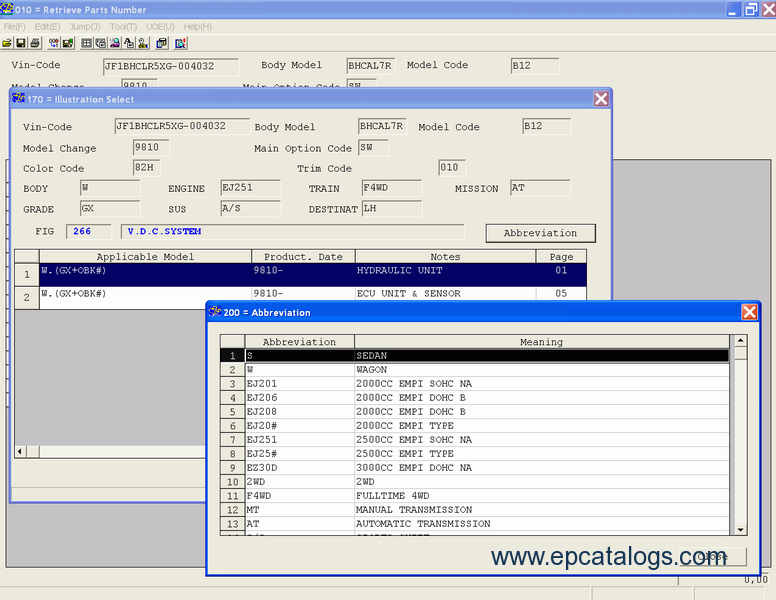Screen dimensions: 776x600
Task: Click the printer toolbar icon
Action: [35, 43]
